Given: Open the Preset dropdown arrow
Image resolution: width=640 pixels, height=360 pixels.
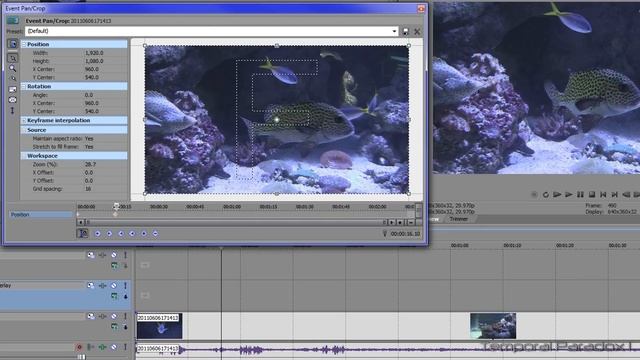Looking at the screenshot, I should pyautogui.click(x=394, y=31).
